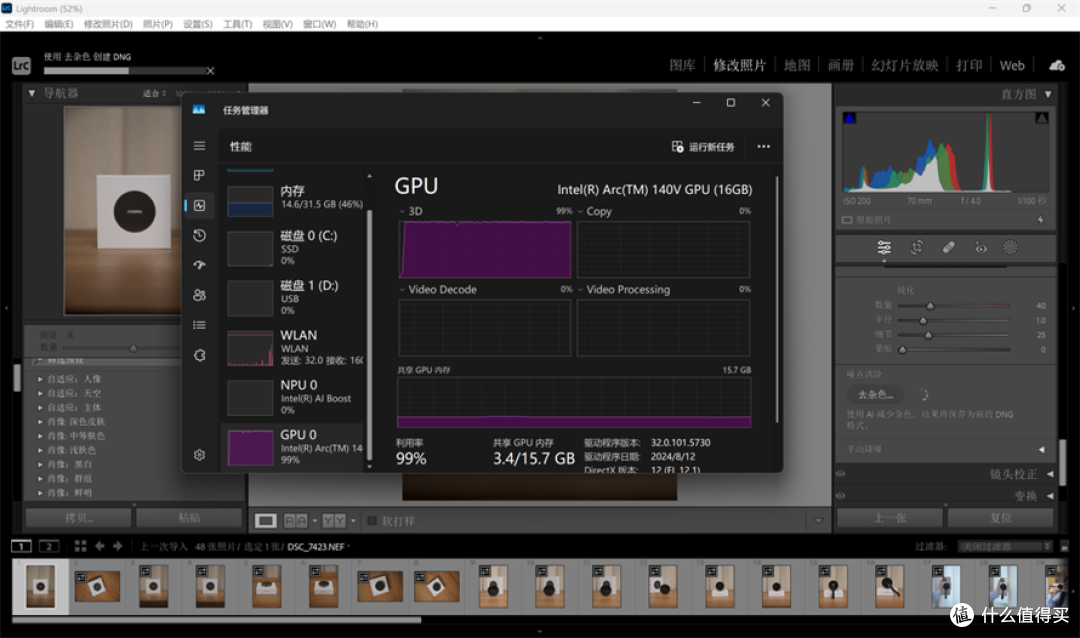Enable the soft proofing checkbox
1080x638 pixels.
pyautogui.click(x=372, y=521)
